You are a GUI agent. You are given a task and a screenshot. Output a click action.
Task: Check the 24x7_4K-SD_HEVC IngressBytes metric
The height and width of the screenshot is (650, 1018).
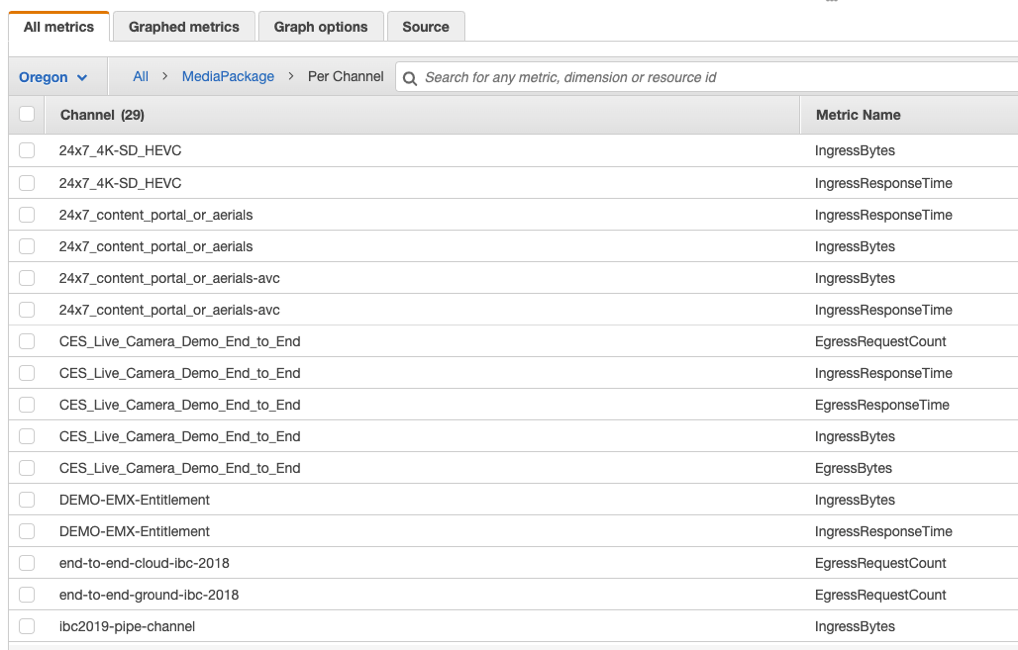click(26, 151)
